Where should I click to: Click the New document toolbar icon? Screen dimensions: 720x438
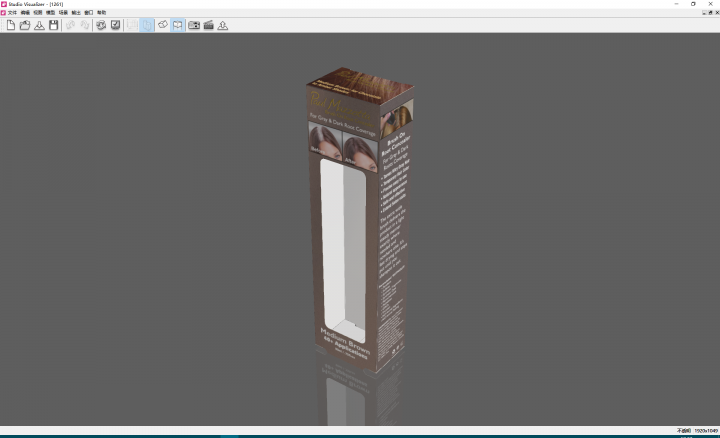(11, 25)
